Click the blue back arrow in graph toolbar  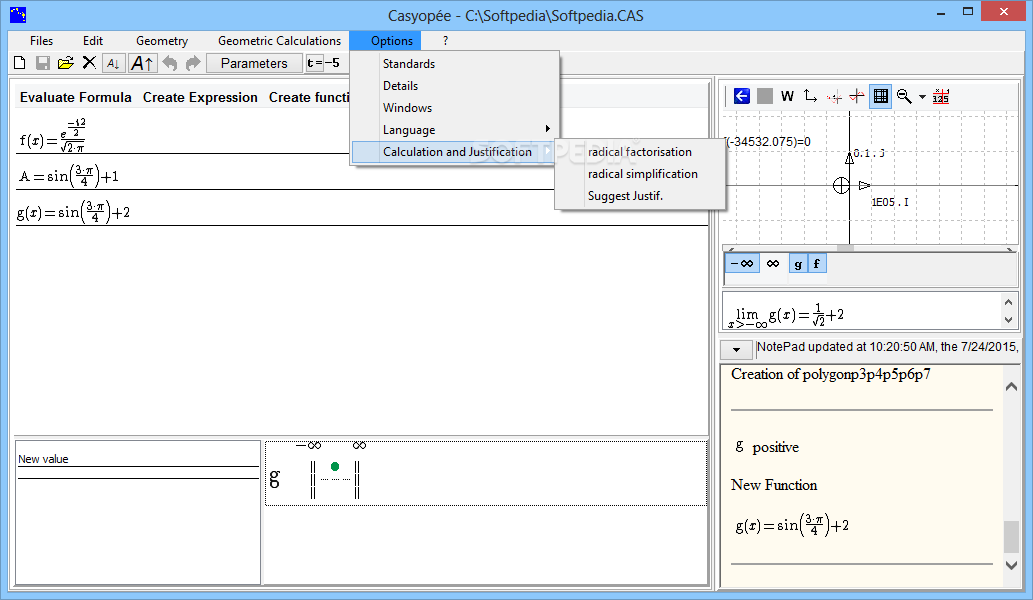click(742, 96)
